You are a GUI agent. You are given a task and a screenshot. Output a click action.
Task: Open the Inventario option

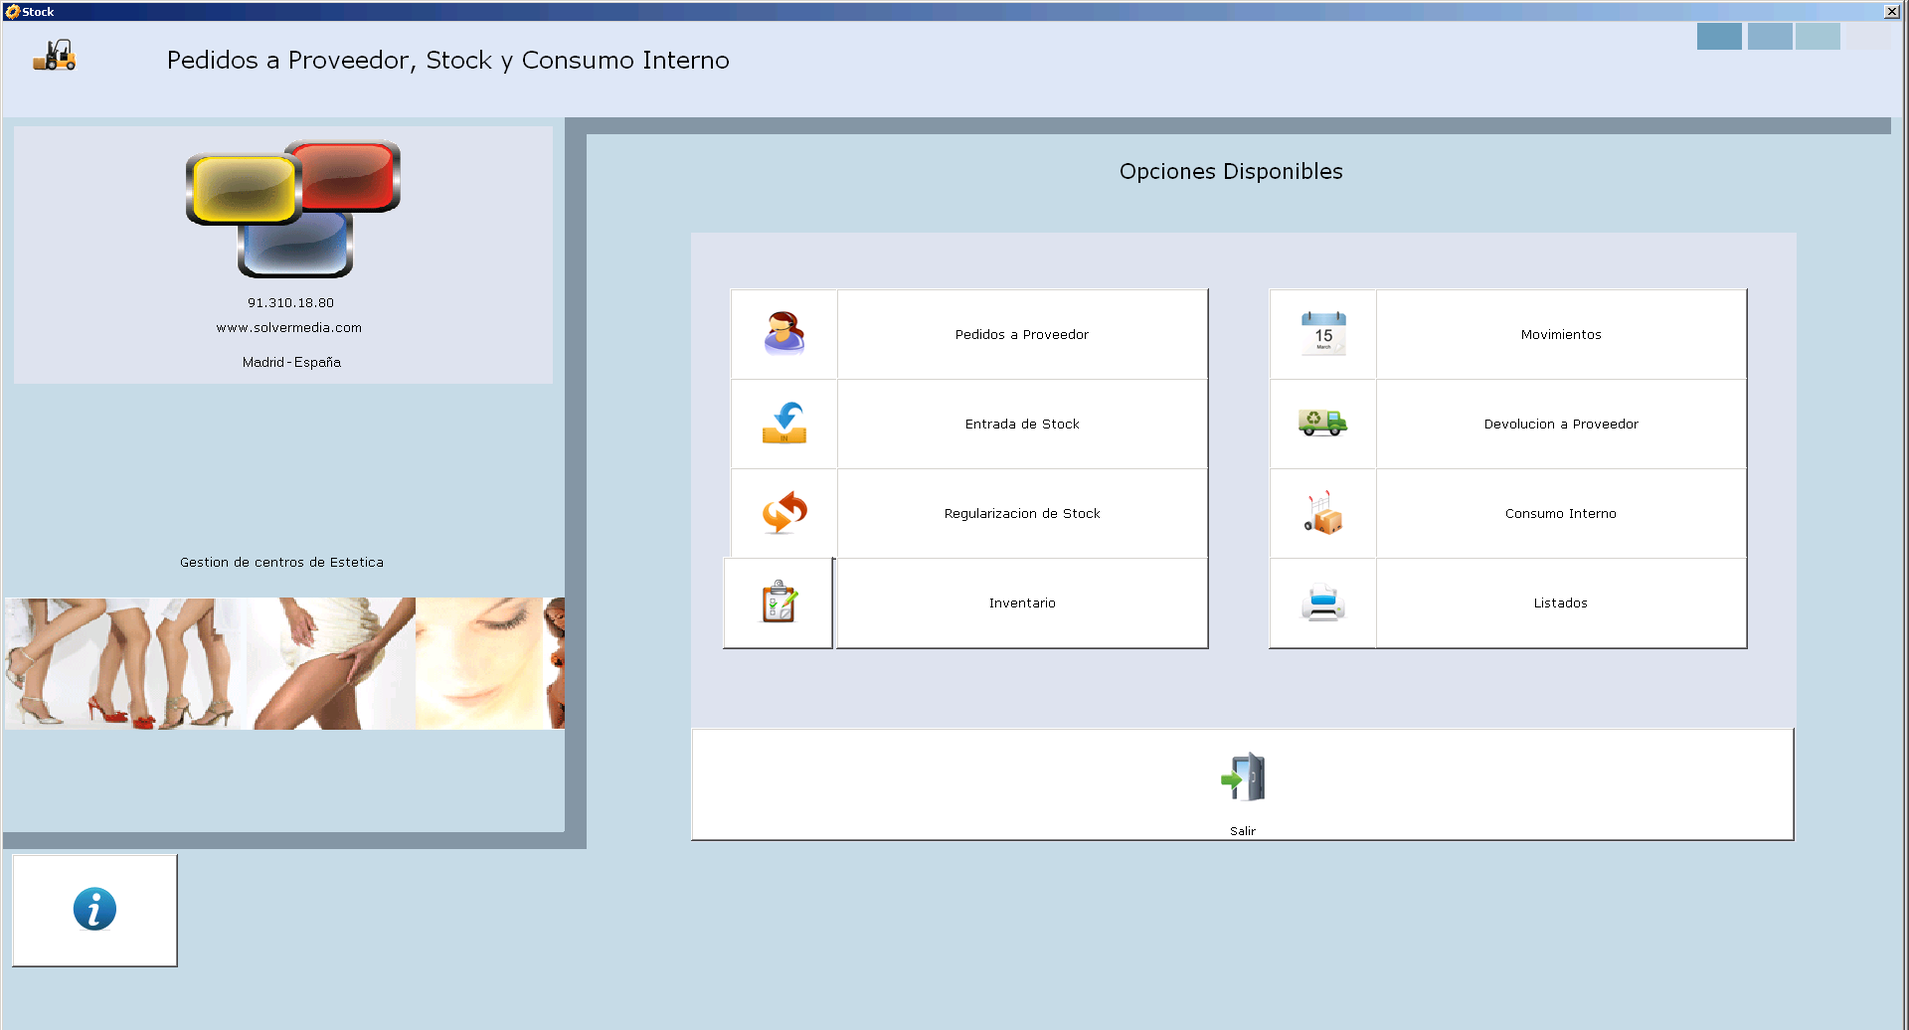point(1022,603)
